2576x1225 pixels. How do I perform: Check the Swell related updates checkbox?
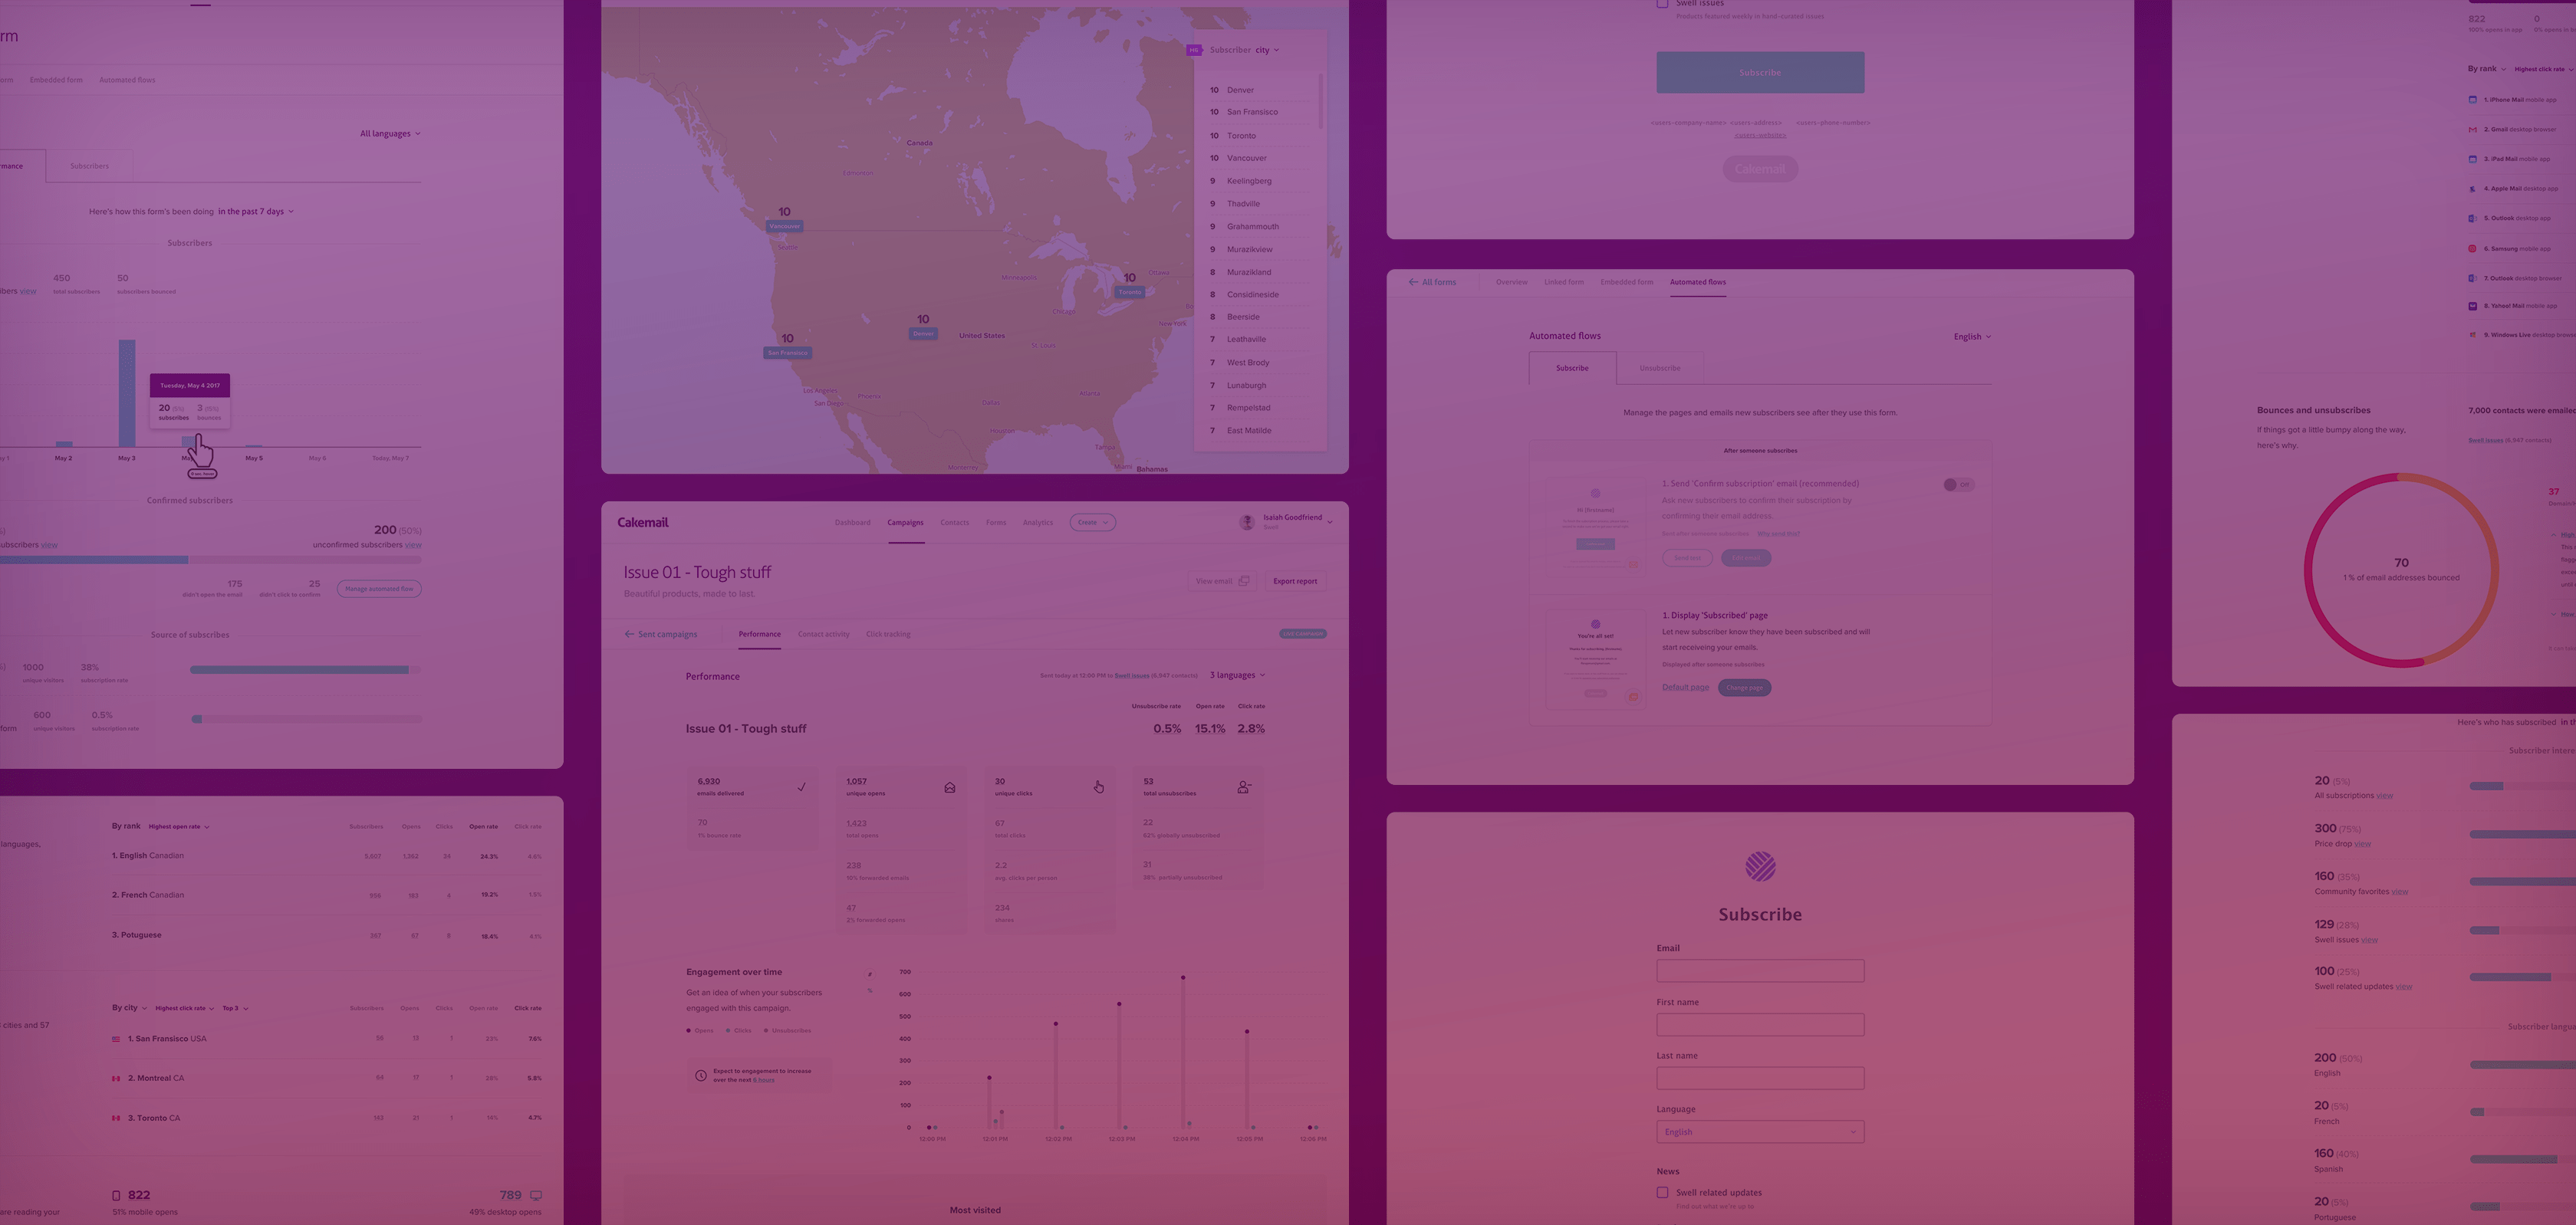pos(1662,1192)
